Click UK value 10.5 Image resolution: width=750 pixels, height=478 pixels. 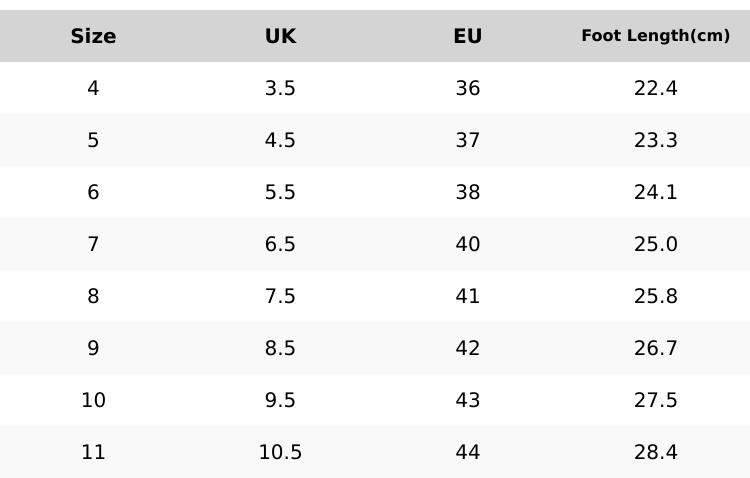280,453
